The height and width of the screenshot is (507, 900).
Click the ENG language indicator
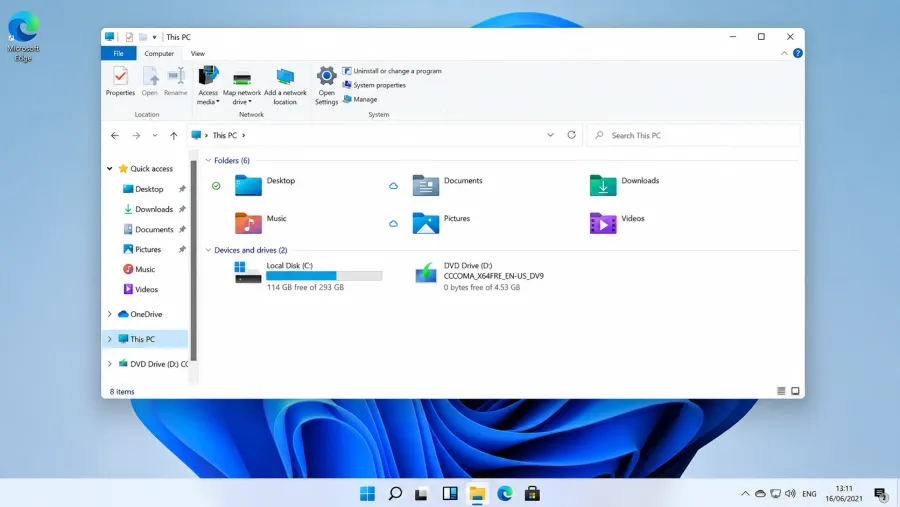point(809,494)
